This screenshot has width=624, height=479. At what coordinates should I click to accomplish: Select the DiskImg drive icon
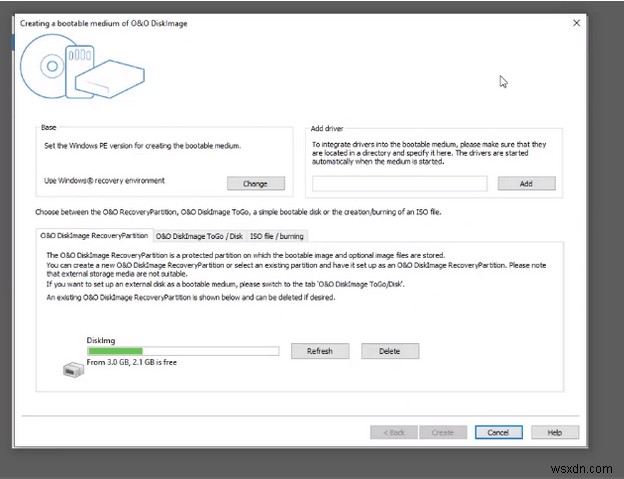click(x=74, y=370)
